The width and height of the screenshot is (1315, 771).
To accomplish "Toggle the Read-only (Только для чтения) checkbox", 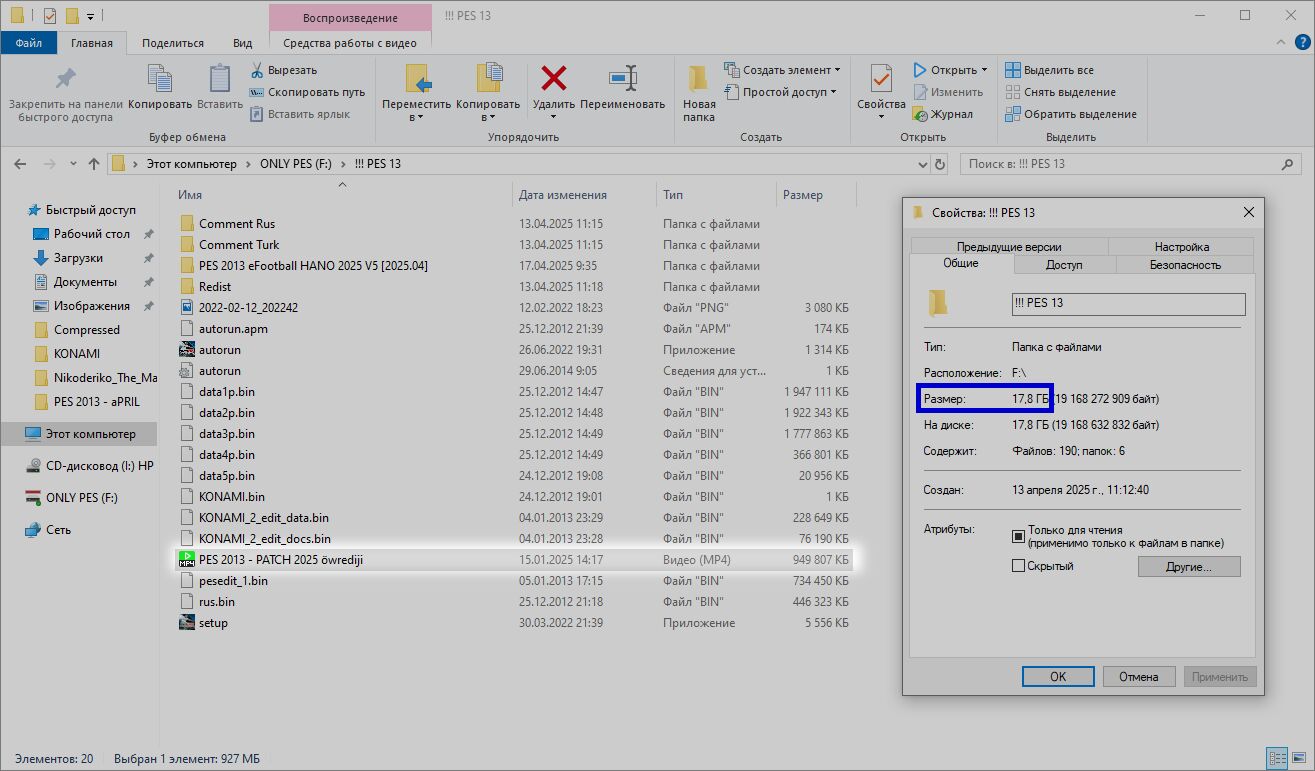I will (1019, 536).
